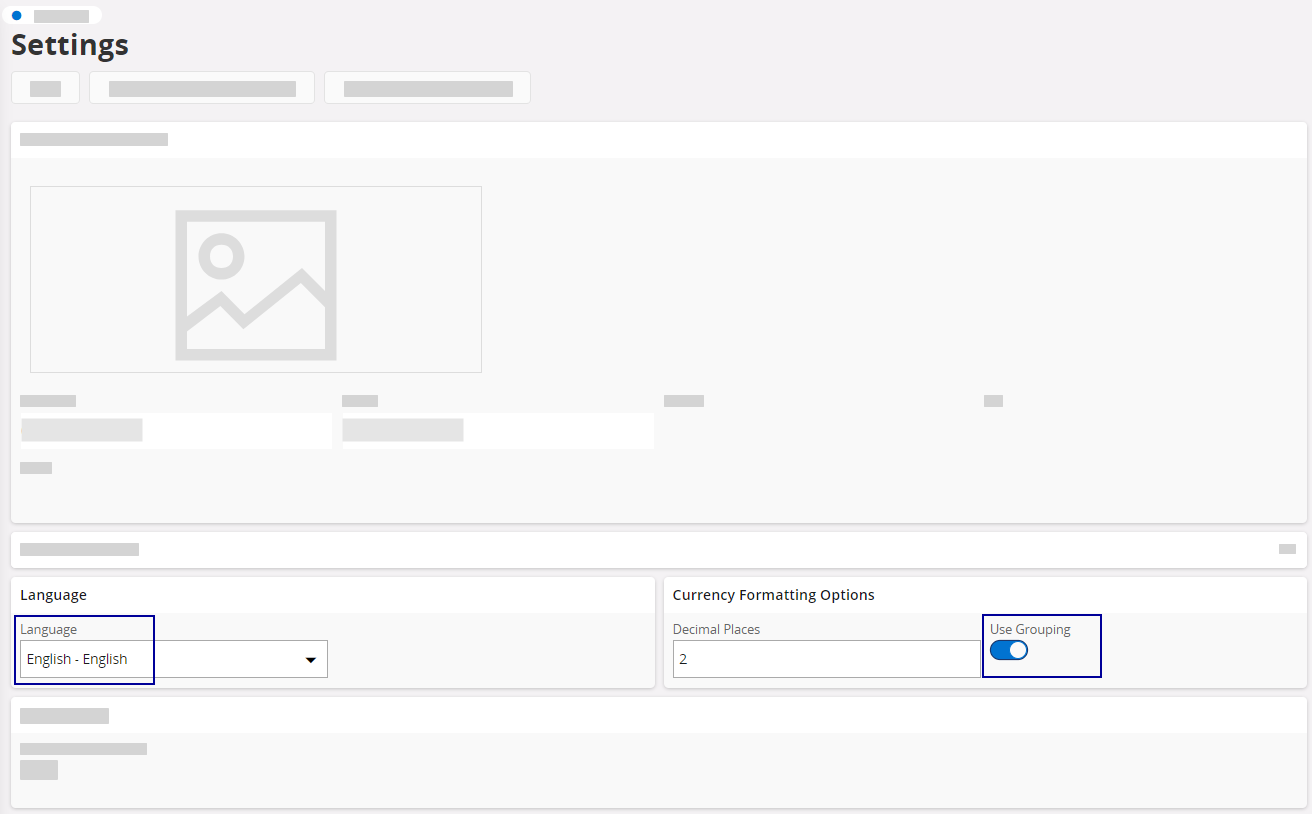Image resolution: width=1312 pixels, height=814 pixels.
Task: Click the middle loading button below Settings
Action: (202, 88)
